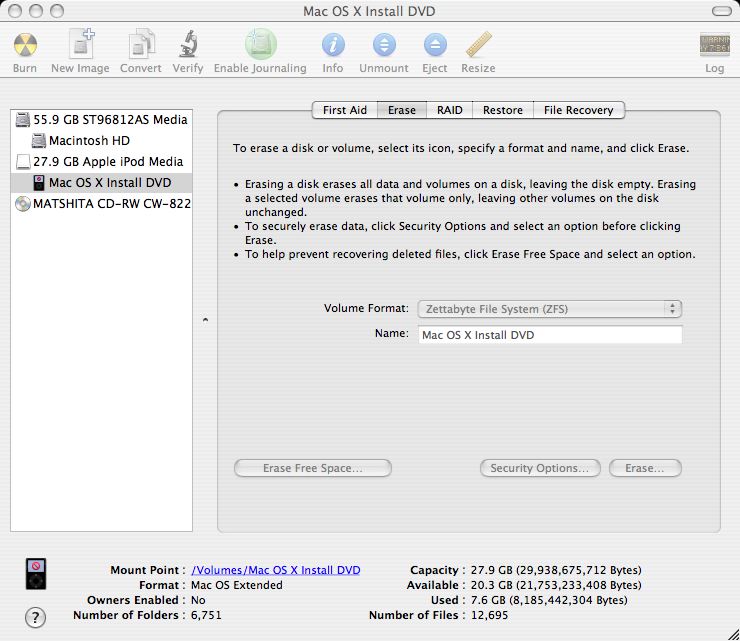The image size is (740, 641).
Task: Click the toolbar toggle pill button
Action: (722, 11)
